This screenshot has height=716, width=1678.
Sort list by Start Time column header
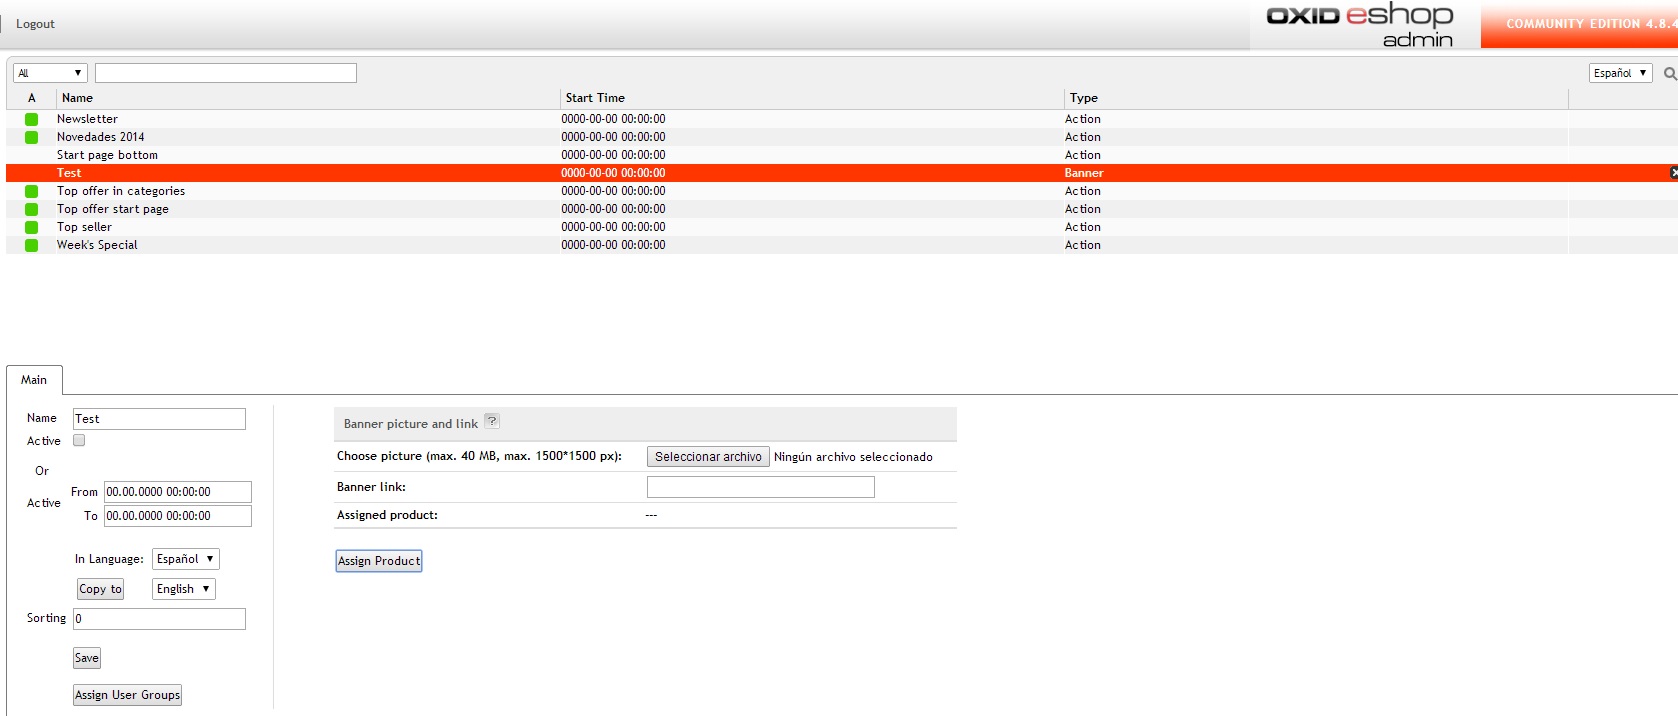click(x=595, y=98)
